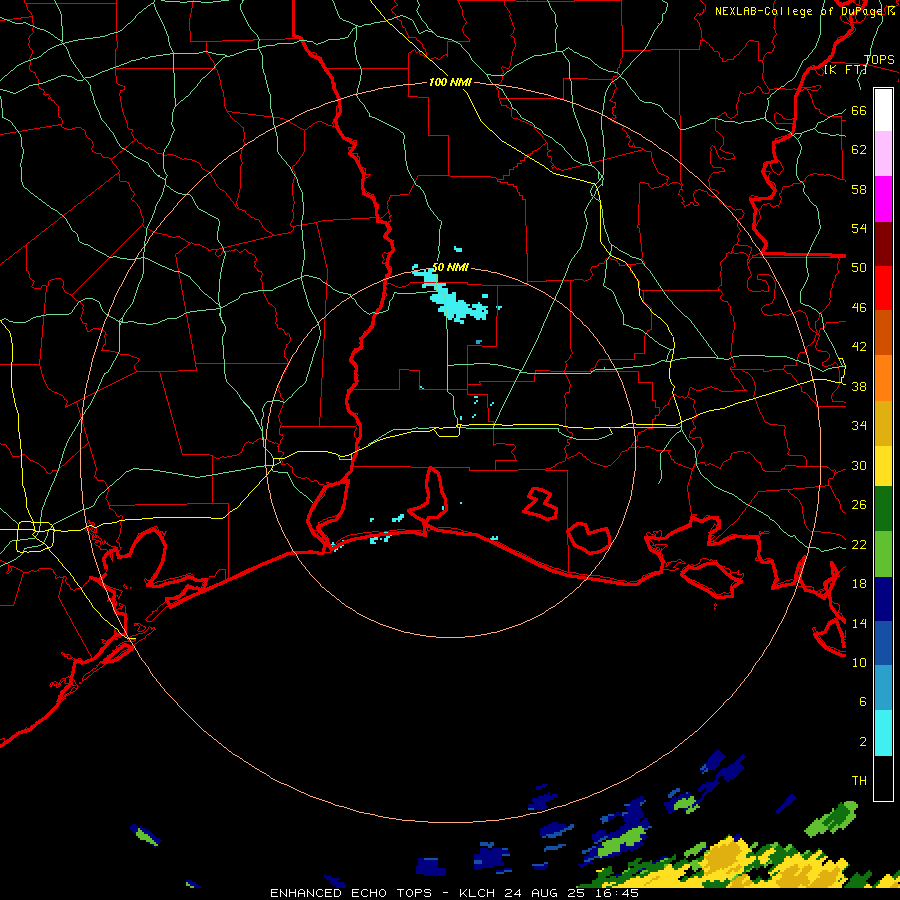Screen dimensions: 900x900
Task: Click the 100 NMI range ring label
Action: (x=450, y=82)
